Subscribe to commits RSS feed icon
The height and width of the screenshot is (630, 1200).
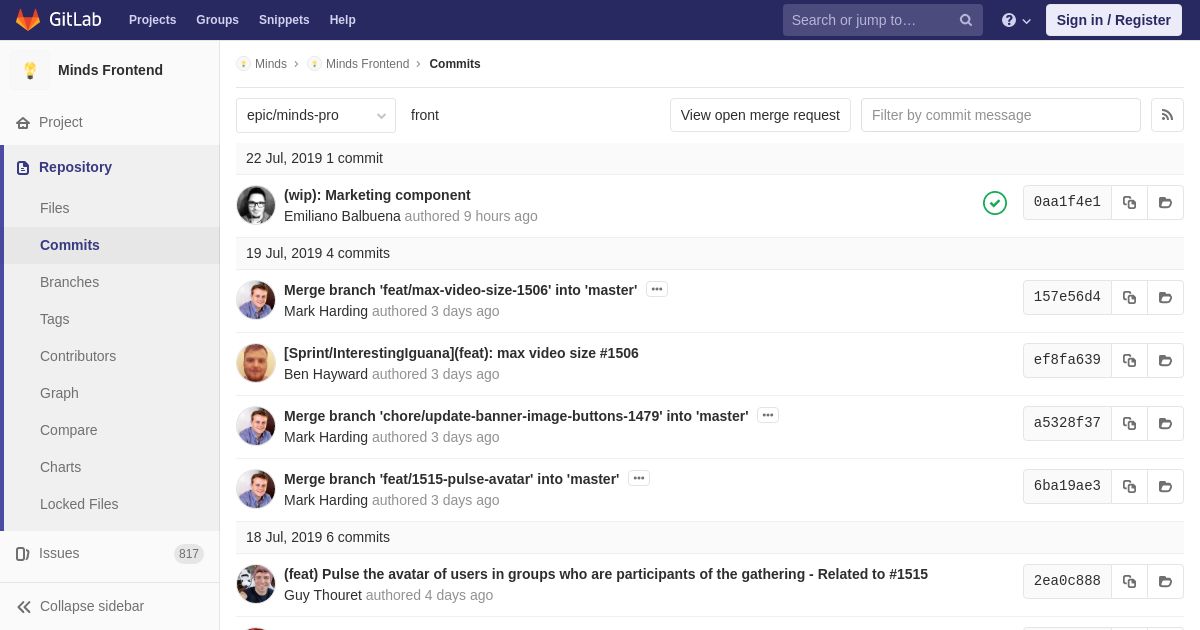(1167, 115)
